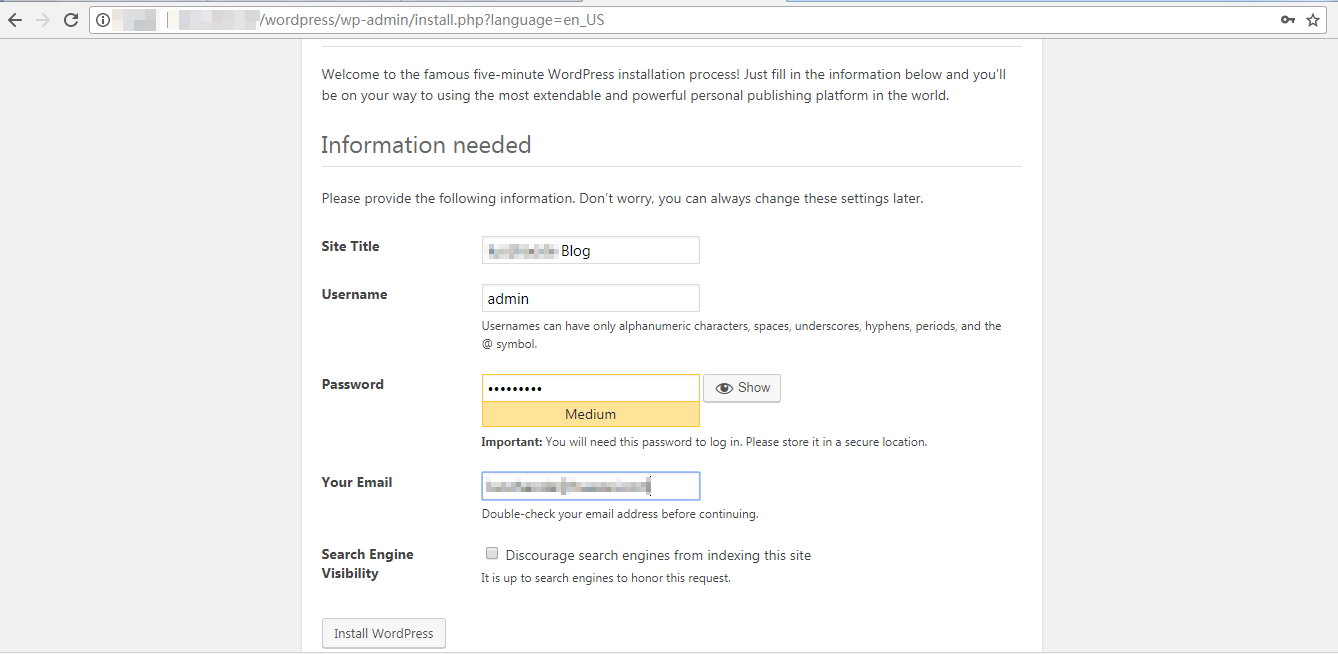The image size is (1338, 654).
Task: Click the 'It is up to search engines' note
Action: point(606,578)
